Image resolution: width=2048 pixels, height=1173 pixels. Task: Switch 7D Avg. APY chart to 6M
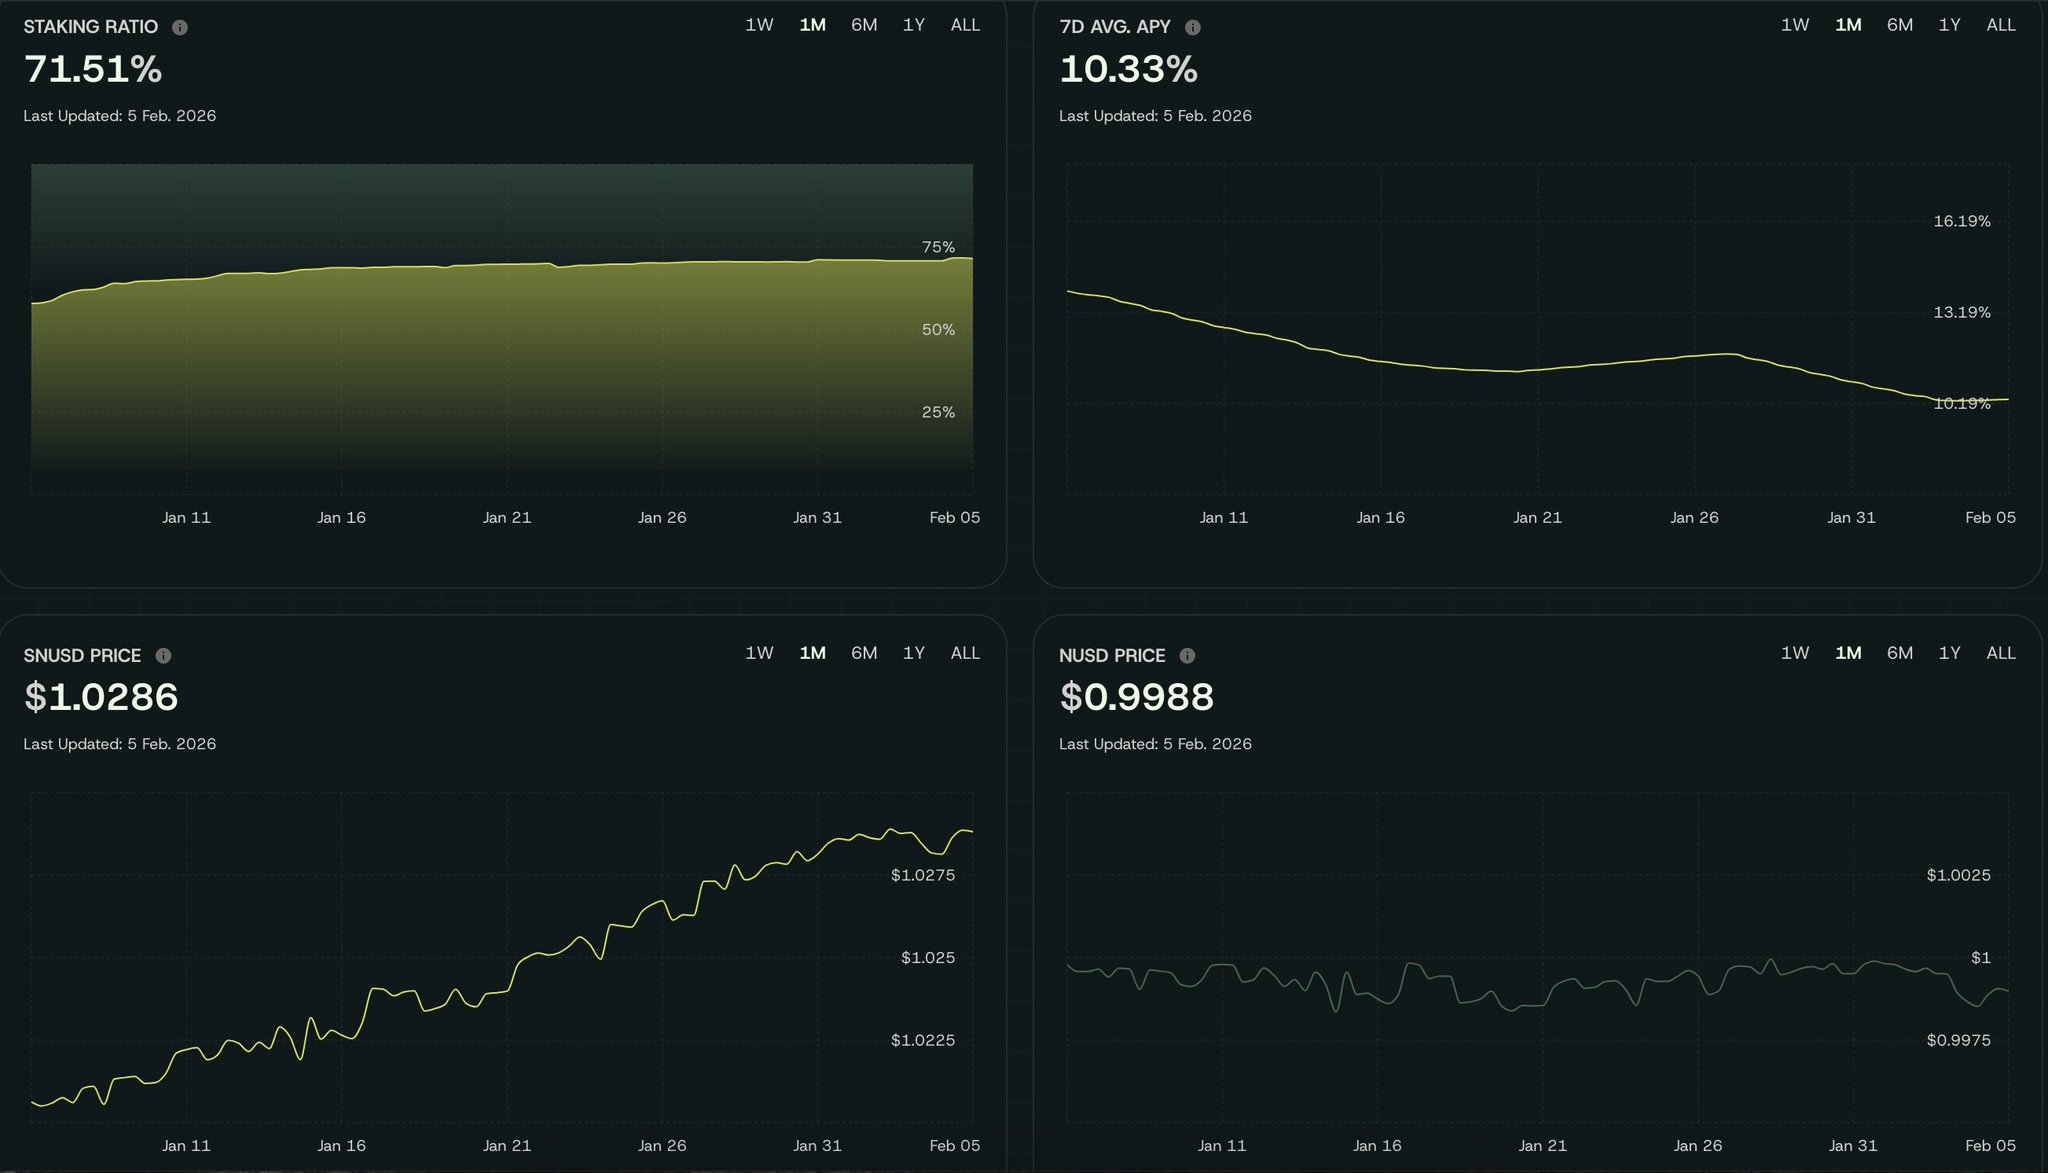(1900, 25)
